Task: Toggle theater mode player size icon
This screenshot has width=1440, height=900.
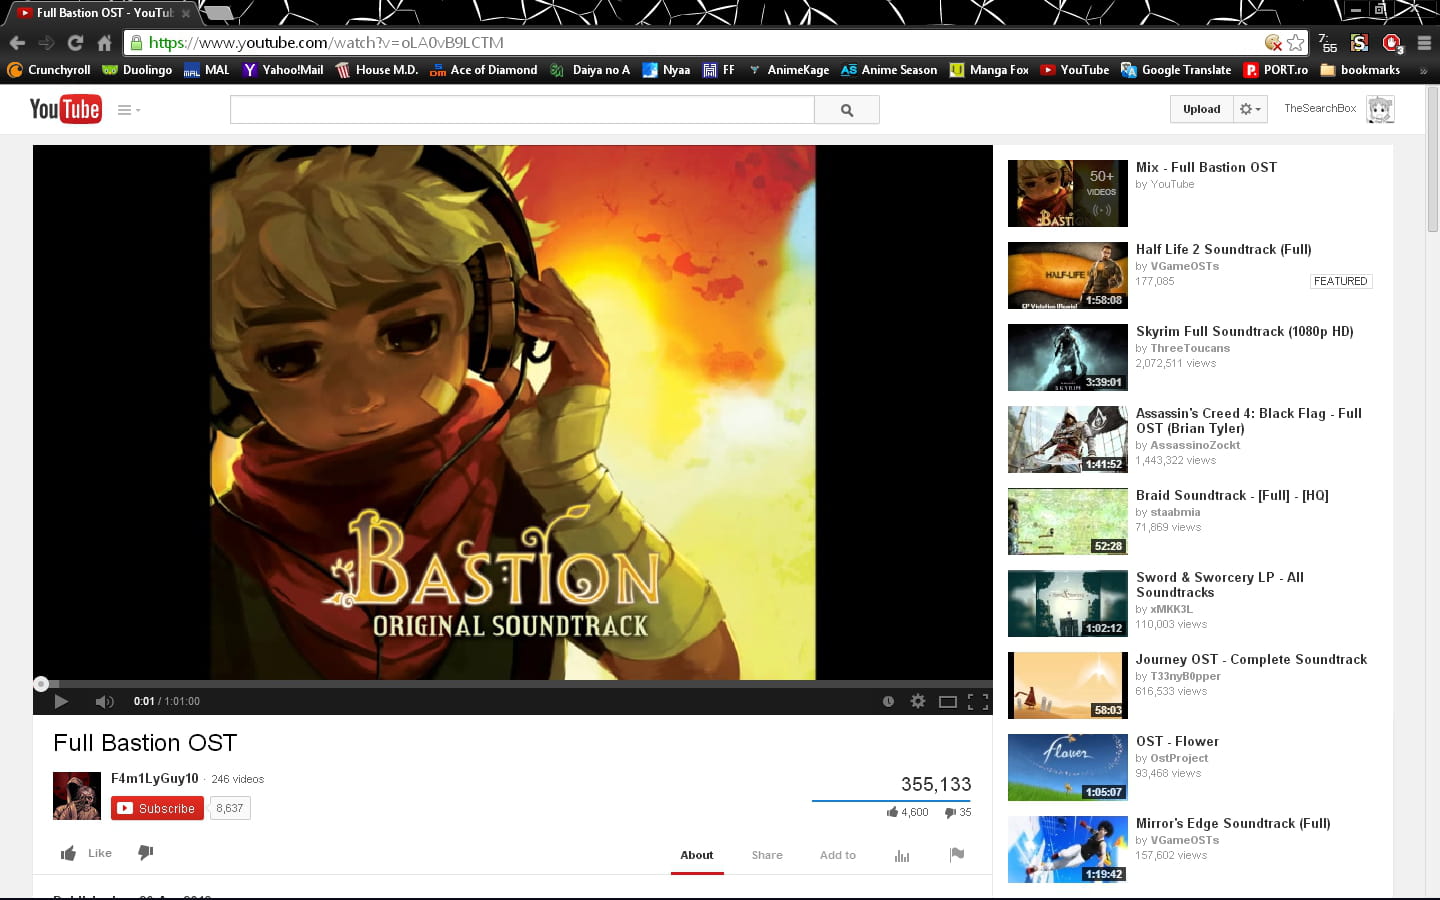Action: (948, 702)
